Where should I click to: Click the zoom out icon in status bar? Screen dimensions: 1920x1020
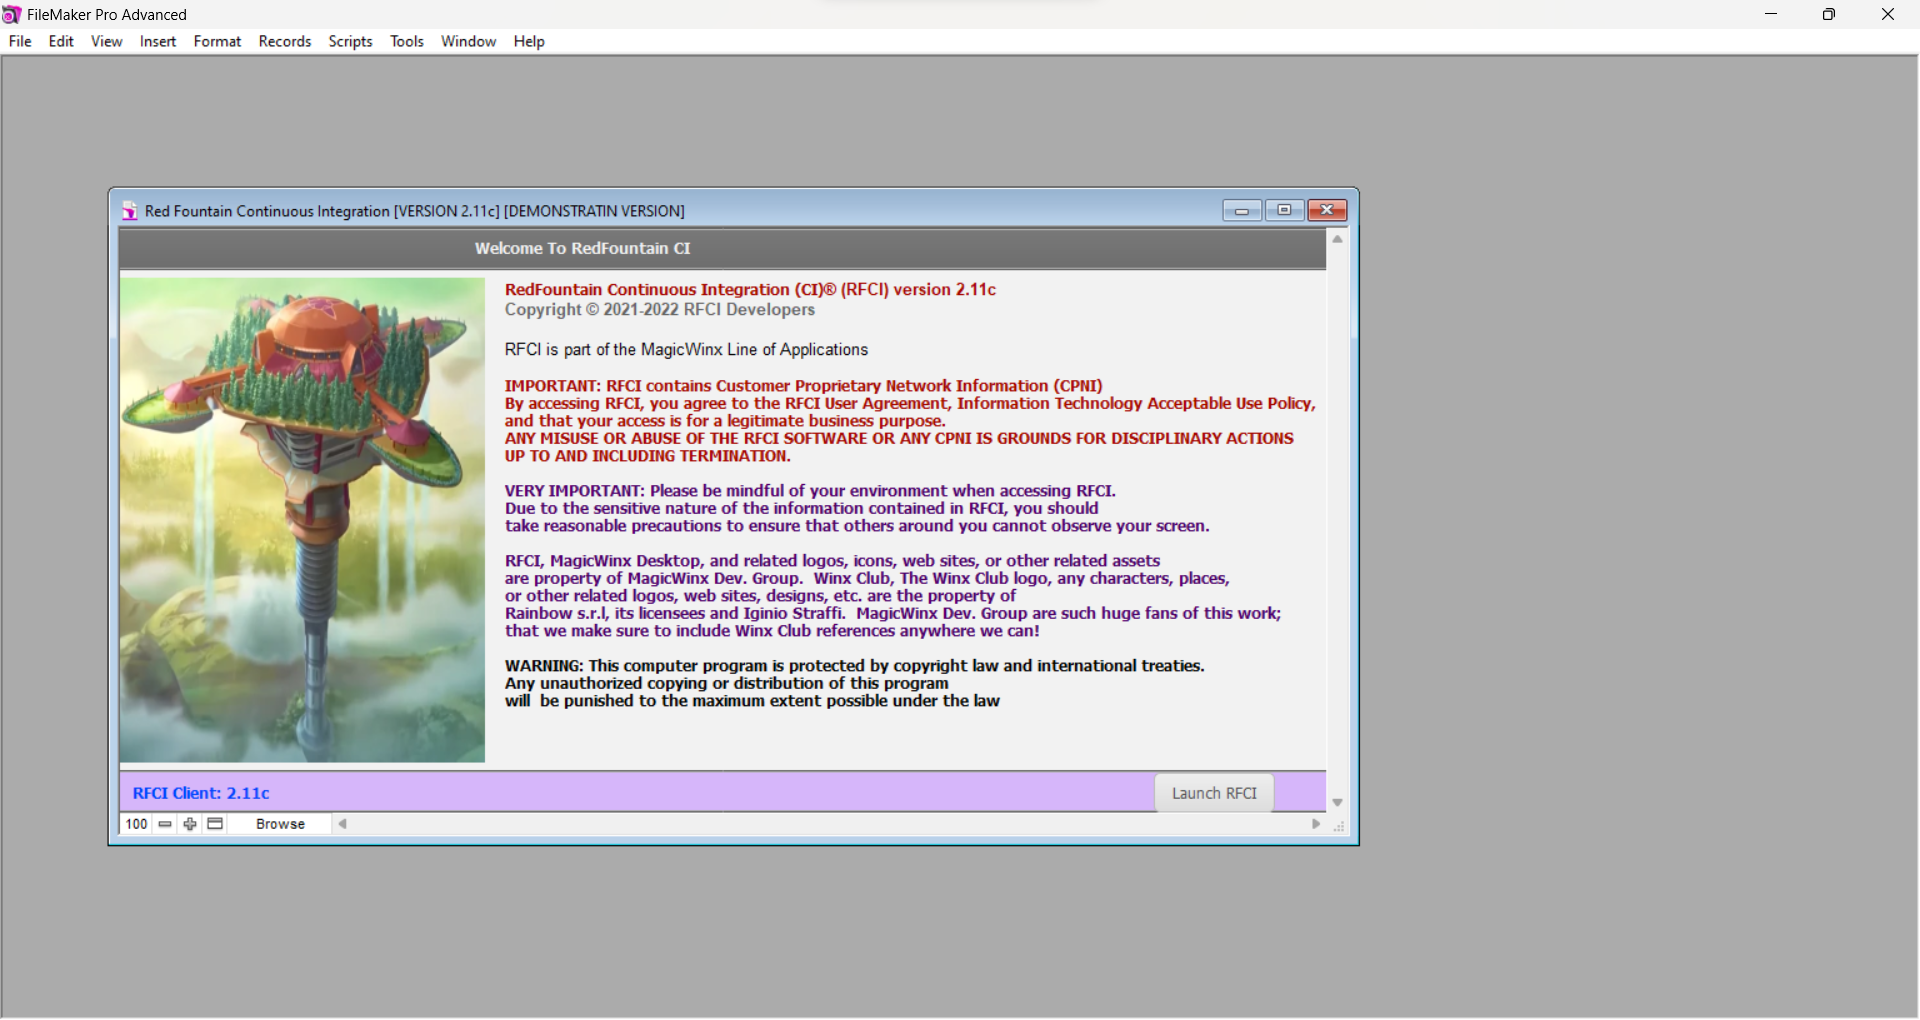165,825
